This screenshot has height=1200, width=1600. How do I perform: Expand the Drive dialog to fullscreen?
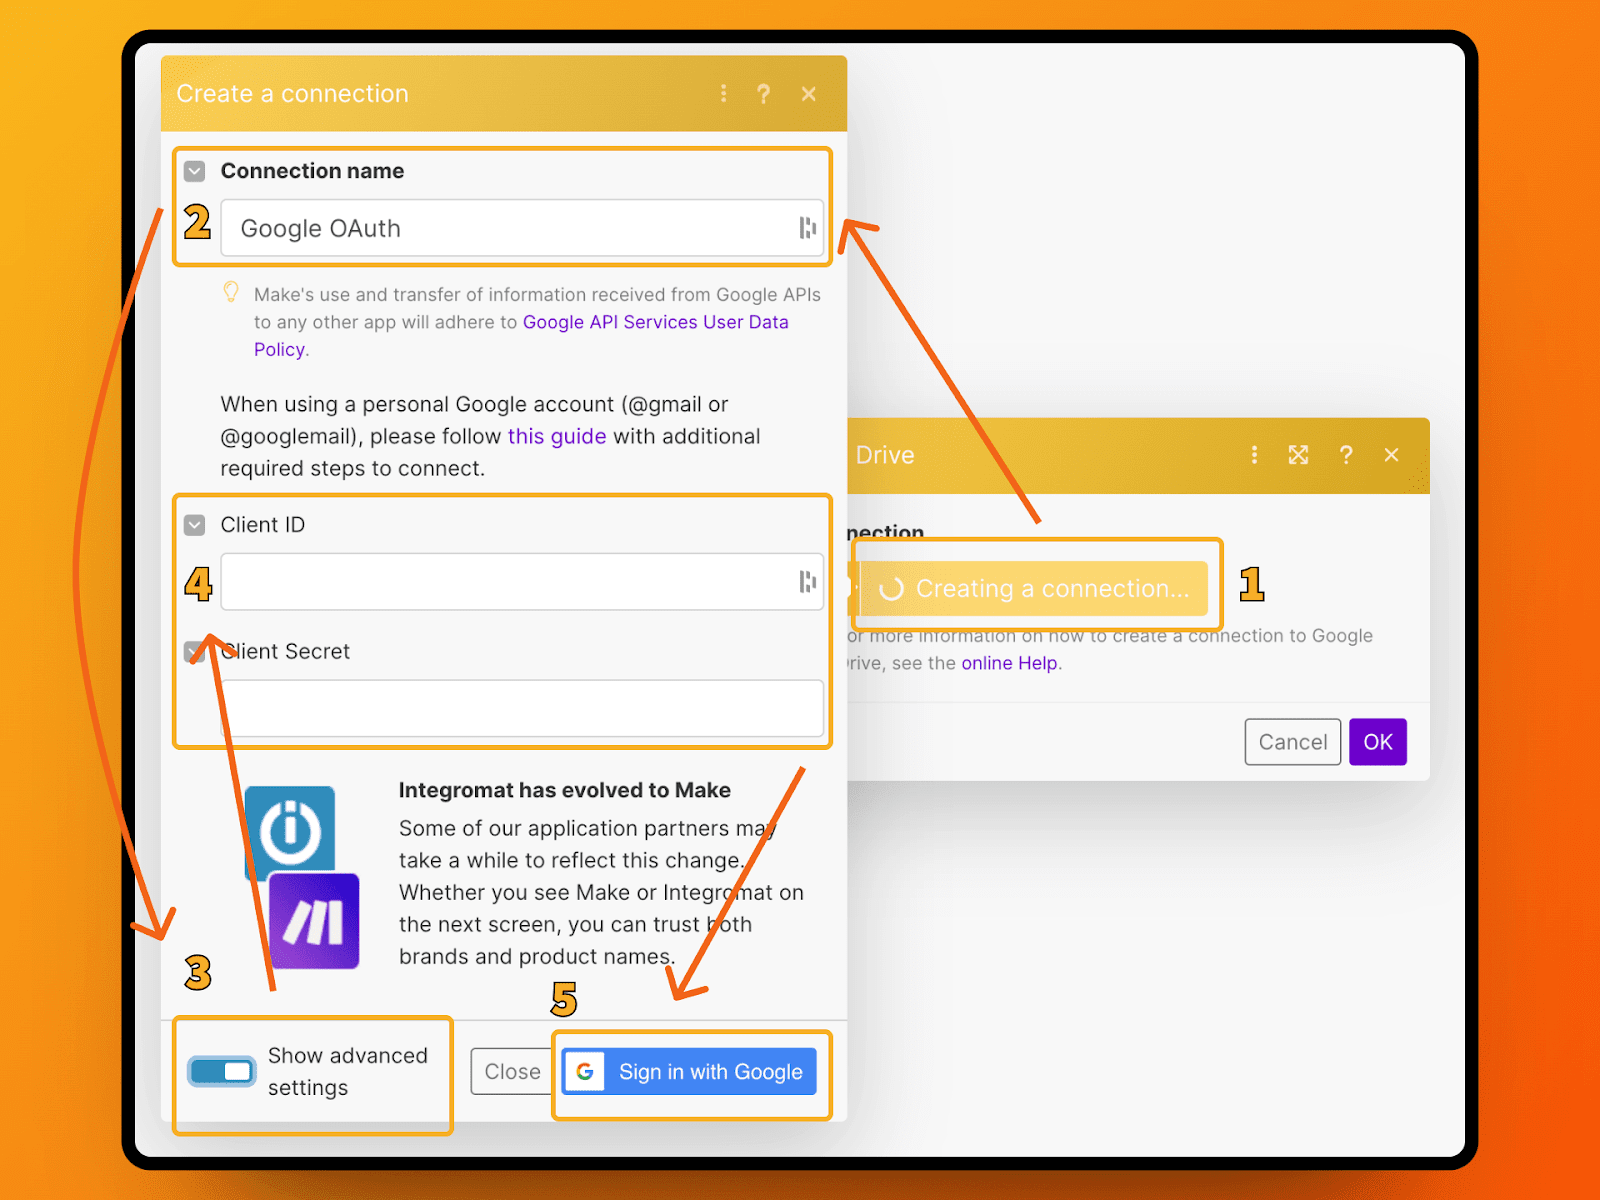pyautogui.click(x=1298, y=455)
